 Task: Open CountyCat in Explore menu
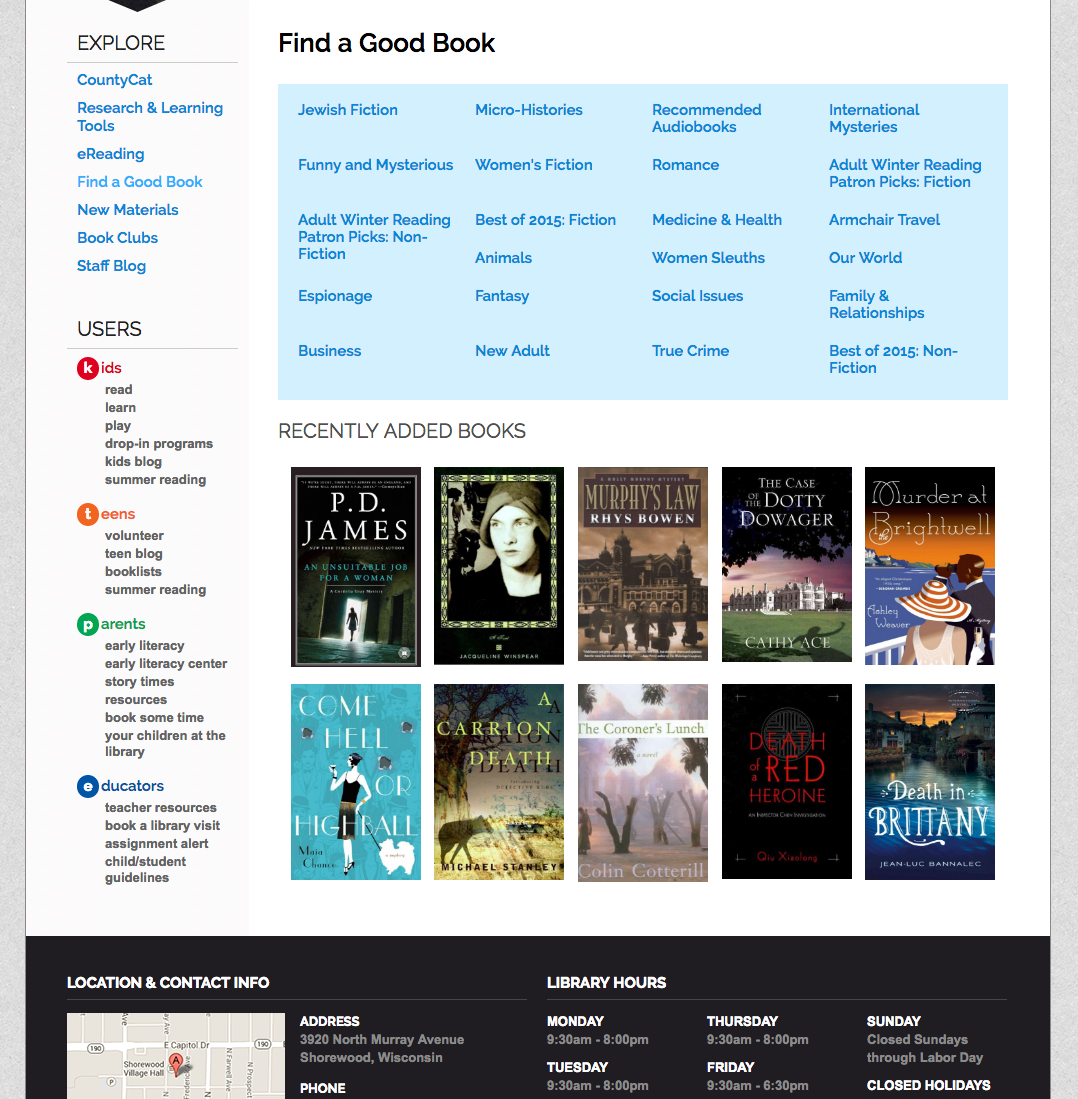(115, 80)
